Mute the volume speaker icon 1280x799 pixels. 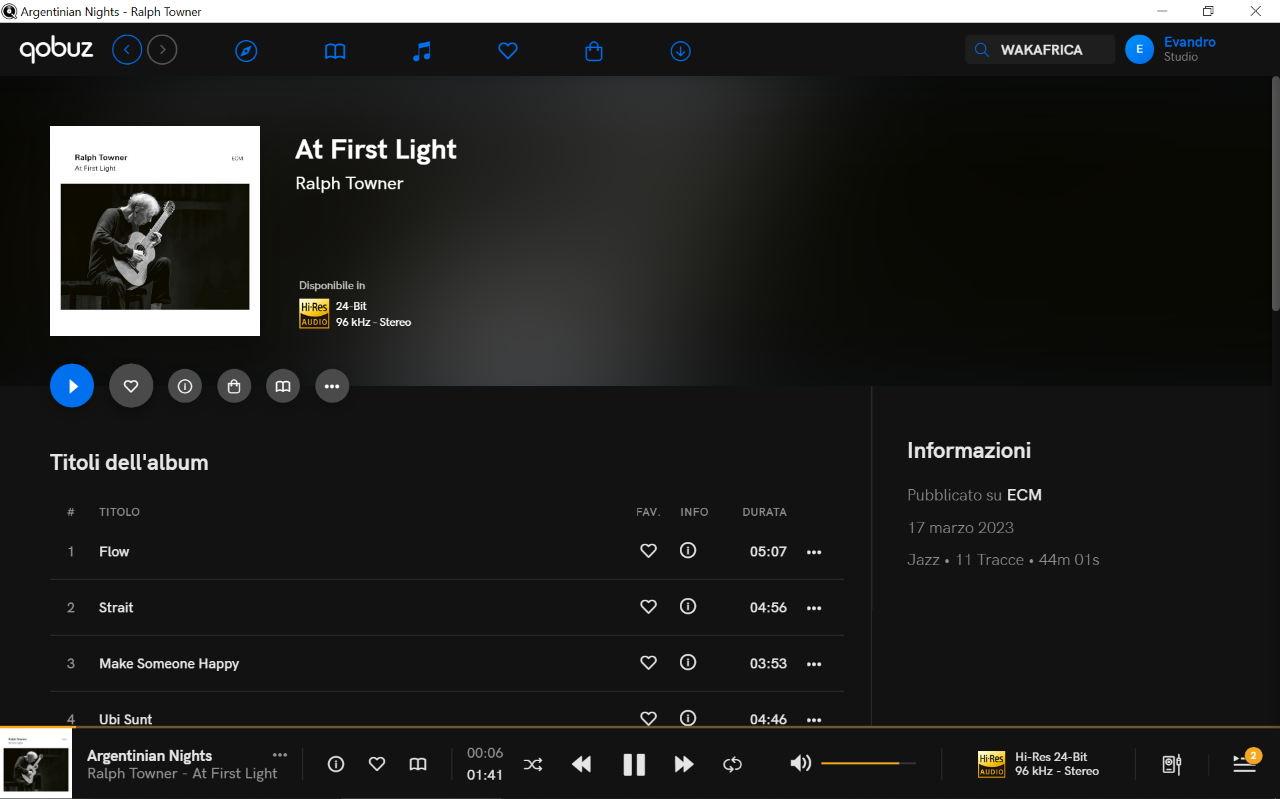(x=800, y=764)
